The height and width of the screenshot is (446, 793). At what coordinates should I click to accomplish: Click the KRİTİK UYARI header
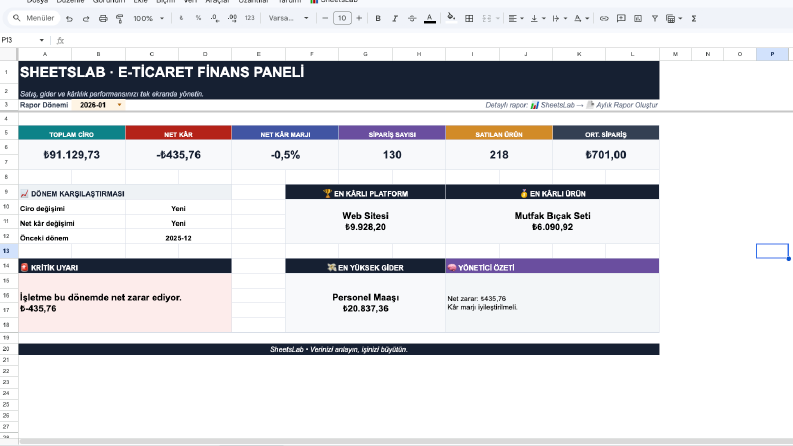[125, 267]
